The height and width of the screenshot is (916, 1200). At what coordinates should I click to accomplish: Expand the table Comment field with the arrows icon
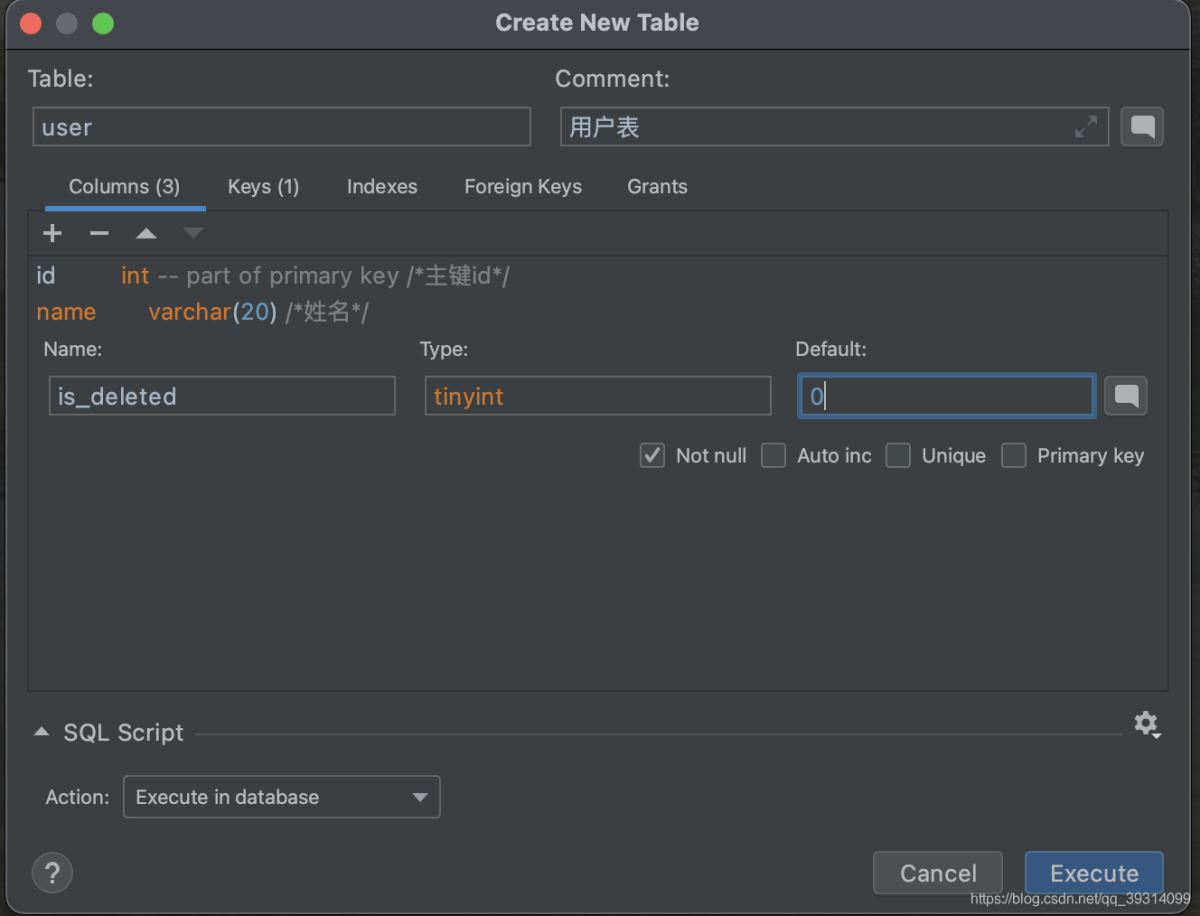pyautogui.click(x=1085, y=127)
